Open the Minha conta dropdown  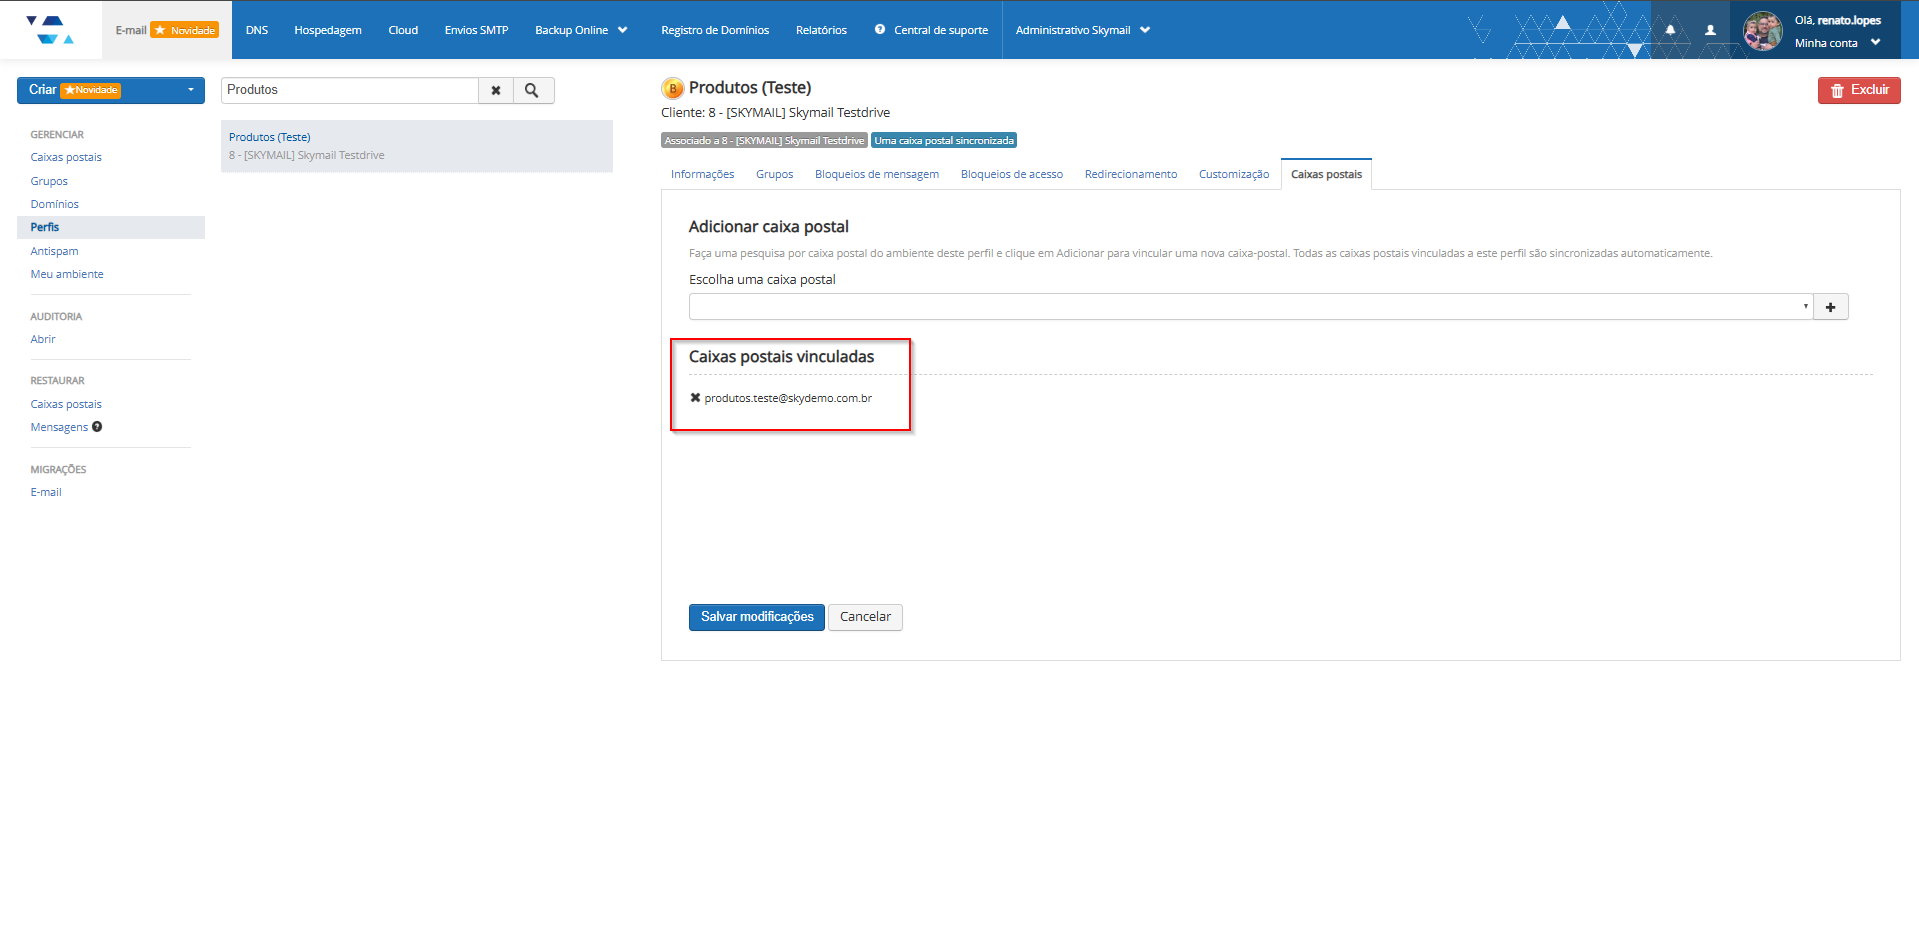[x=1837, y=43]
